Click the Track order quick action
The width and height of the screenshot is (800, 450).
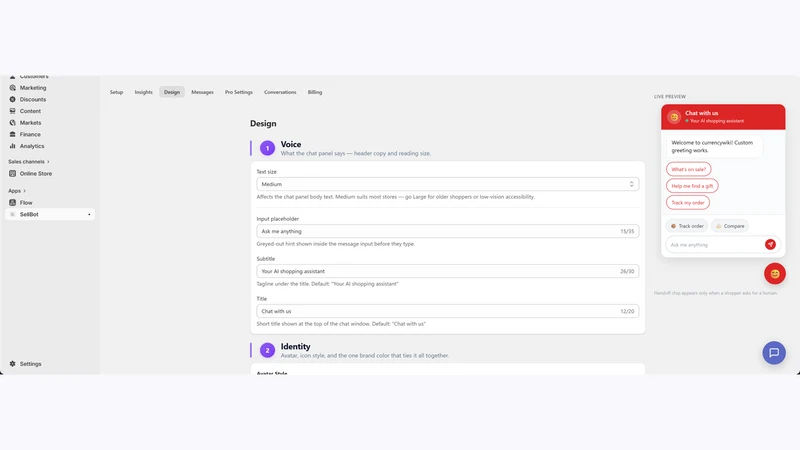(687, 226)
